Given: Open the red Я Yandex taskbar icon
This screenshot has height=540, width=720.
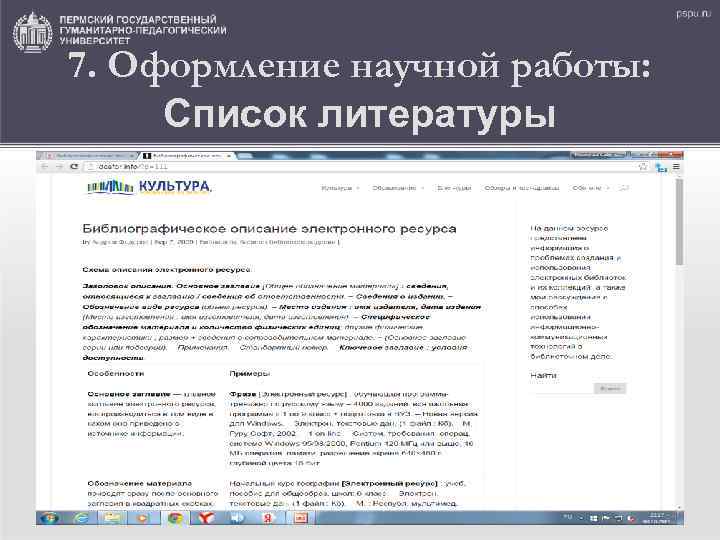Looking at the screenshot, I should click(269, 518).
